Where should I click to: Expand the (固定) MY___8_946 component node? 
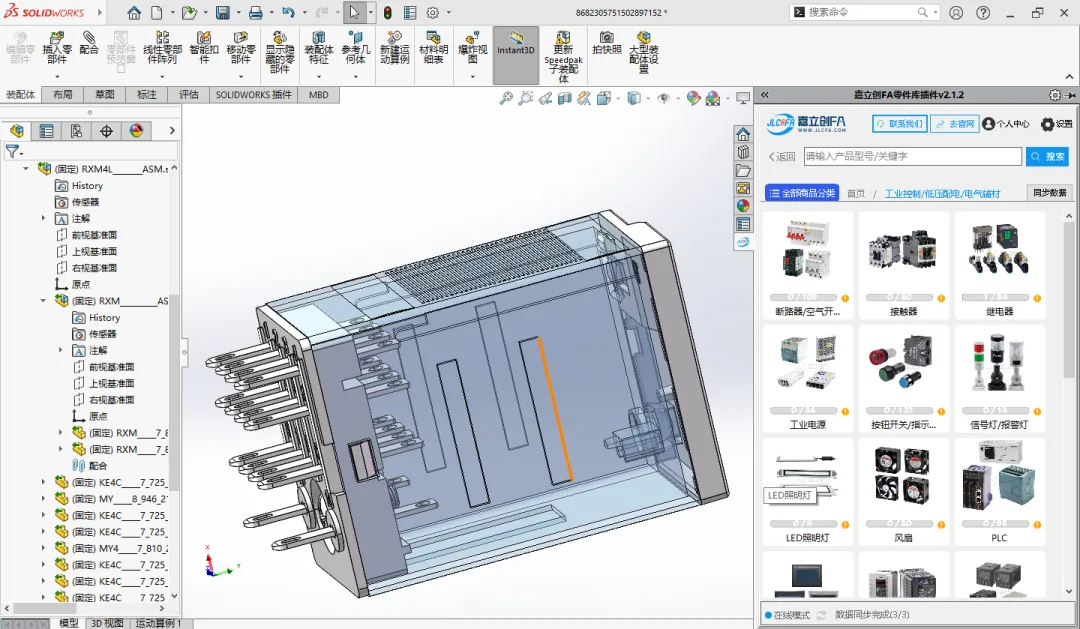[x=43, y=499]
